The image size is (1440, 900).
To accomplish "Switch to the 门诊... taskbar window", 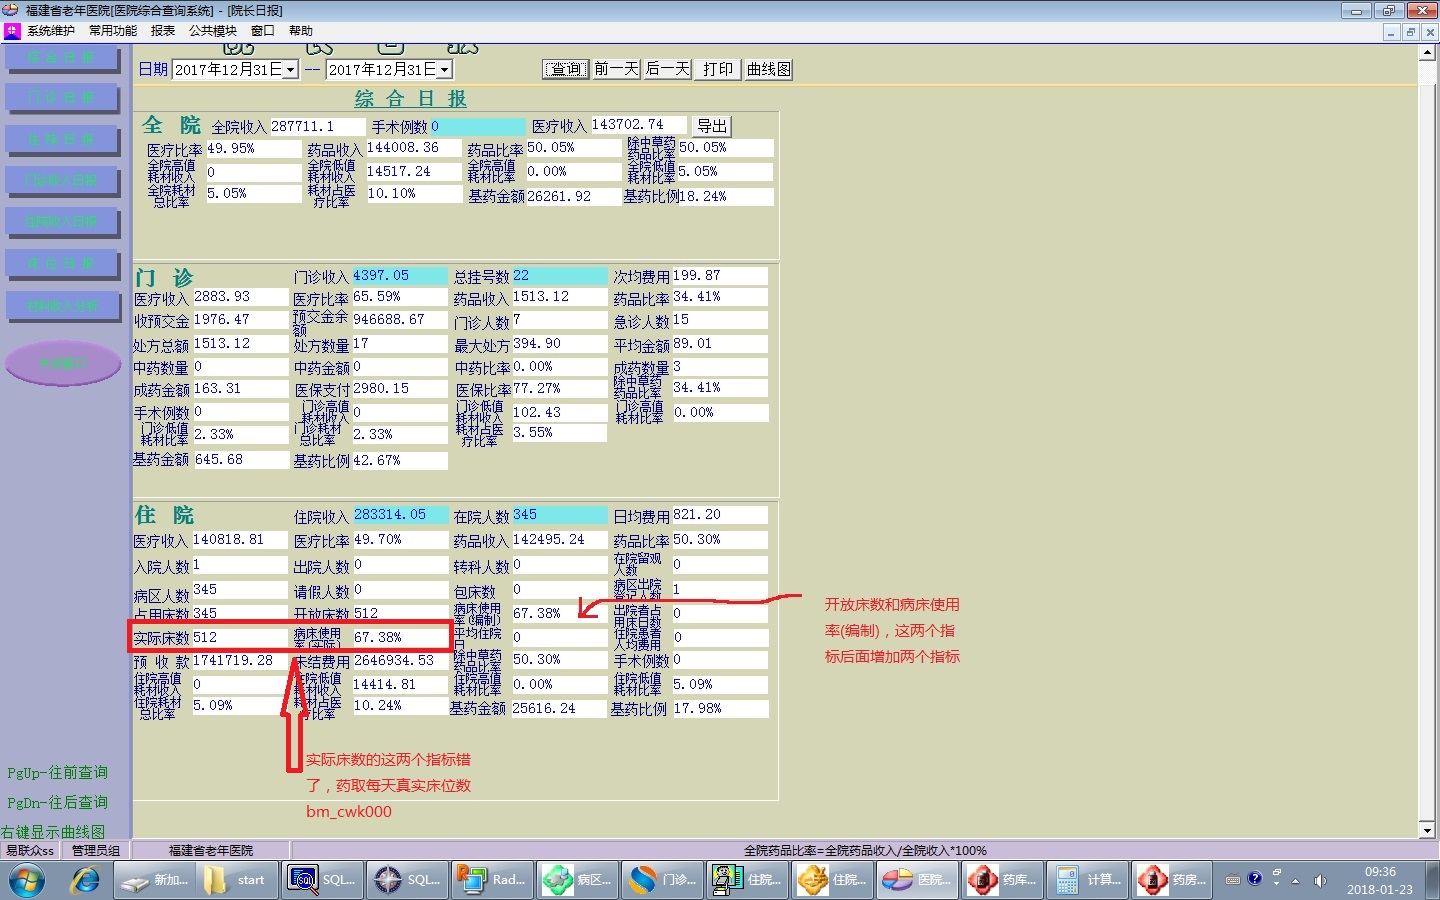I will click(661, 880).
